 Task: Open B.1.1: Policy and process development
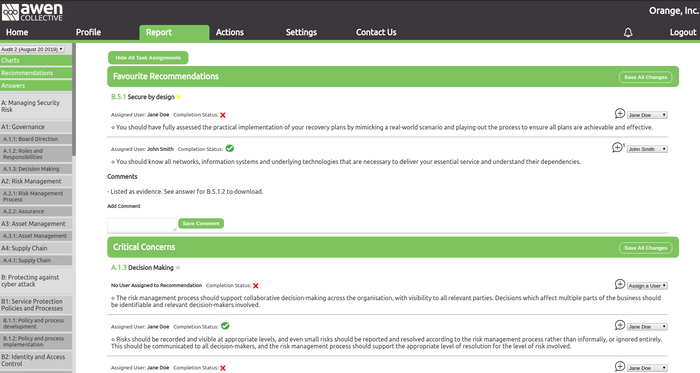pos(37,323)
